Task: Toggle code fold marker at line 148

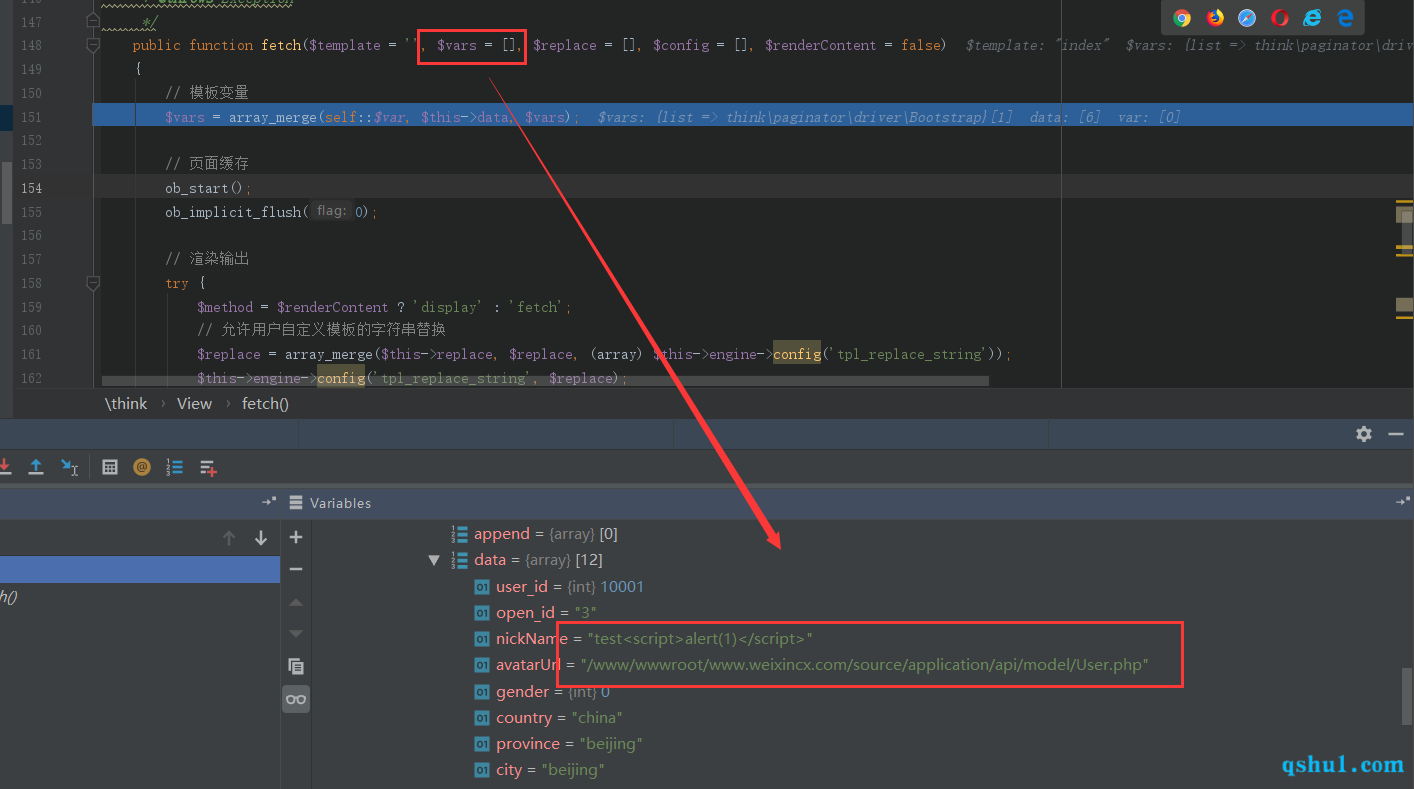Action: (x=93, y=45)
